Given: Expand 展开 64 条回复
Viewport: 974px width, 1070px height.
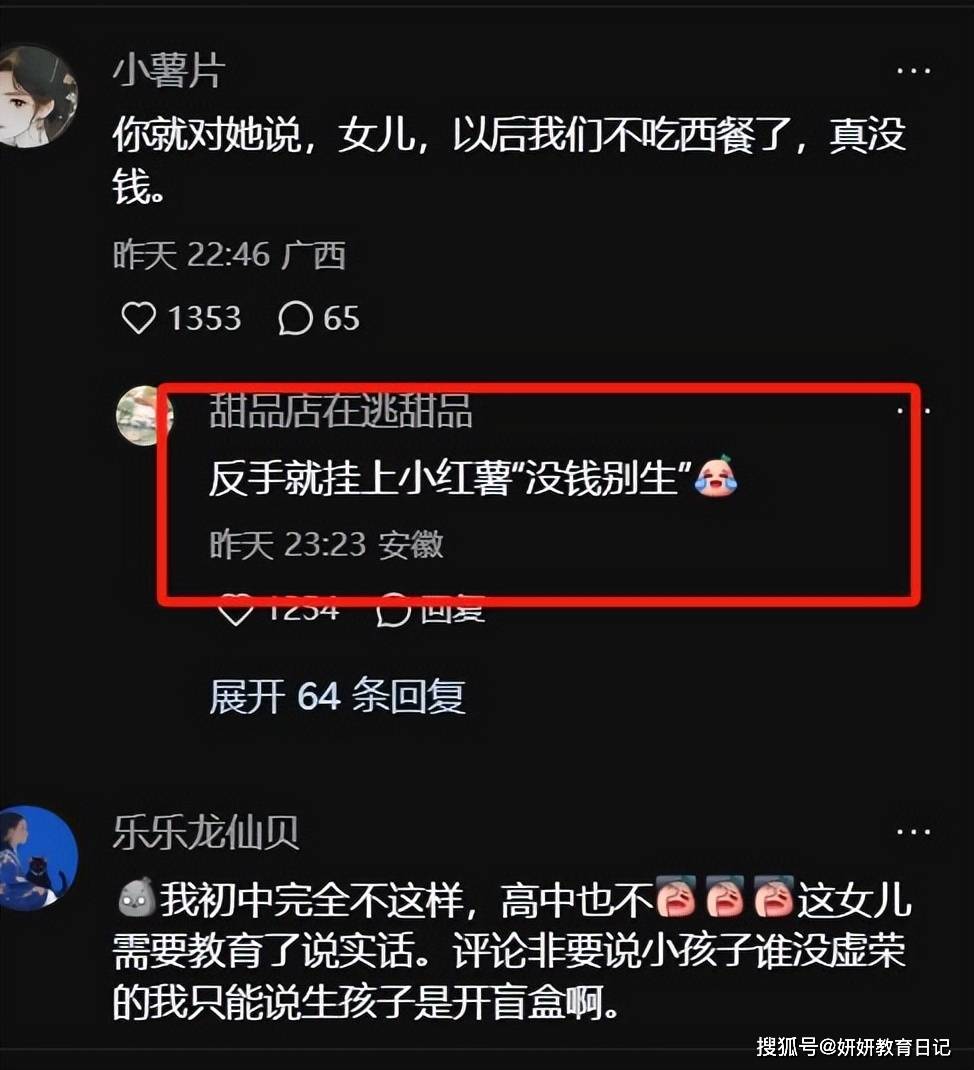Looking at the screenshot, I should [338, 697].
